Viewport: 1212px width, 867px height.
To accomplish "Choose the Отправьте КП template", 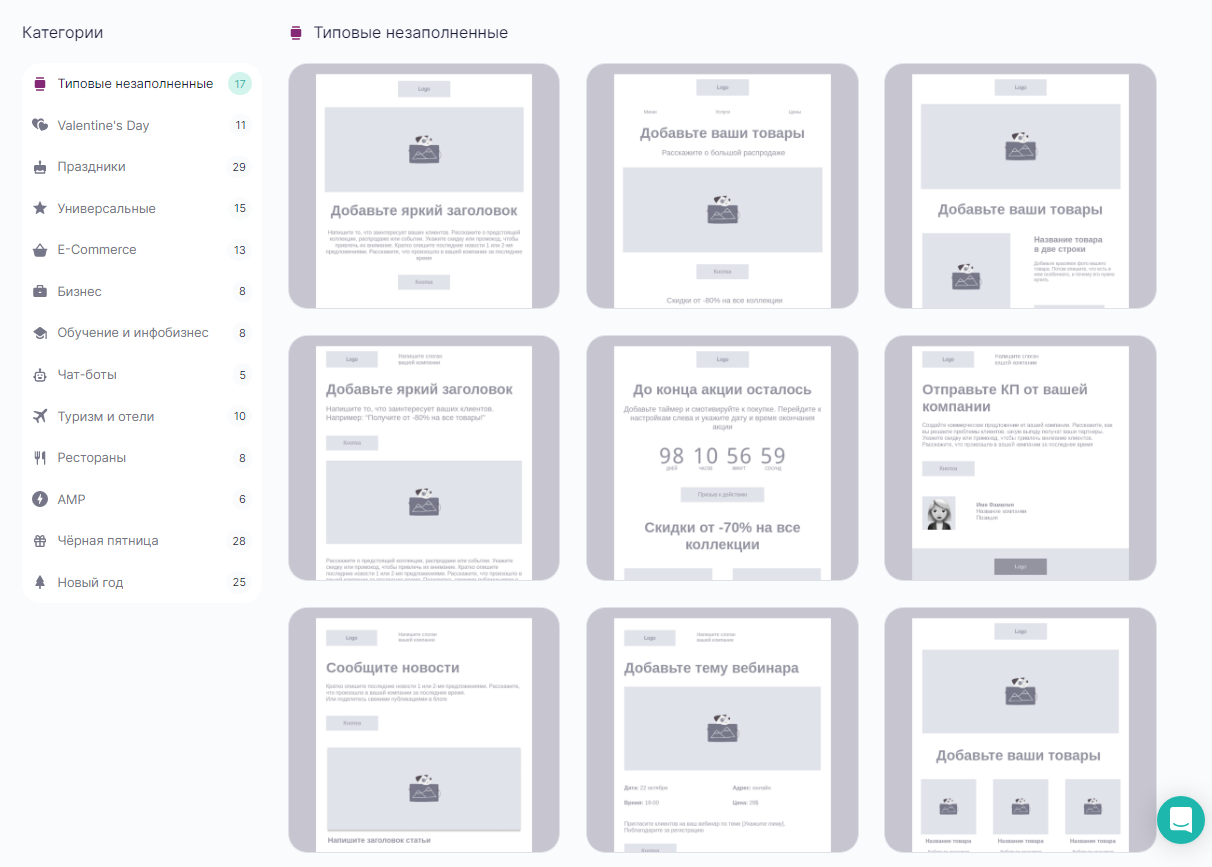I will (1020, 458).
